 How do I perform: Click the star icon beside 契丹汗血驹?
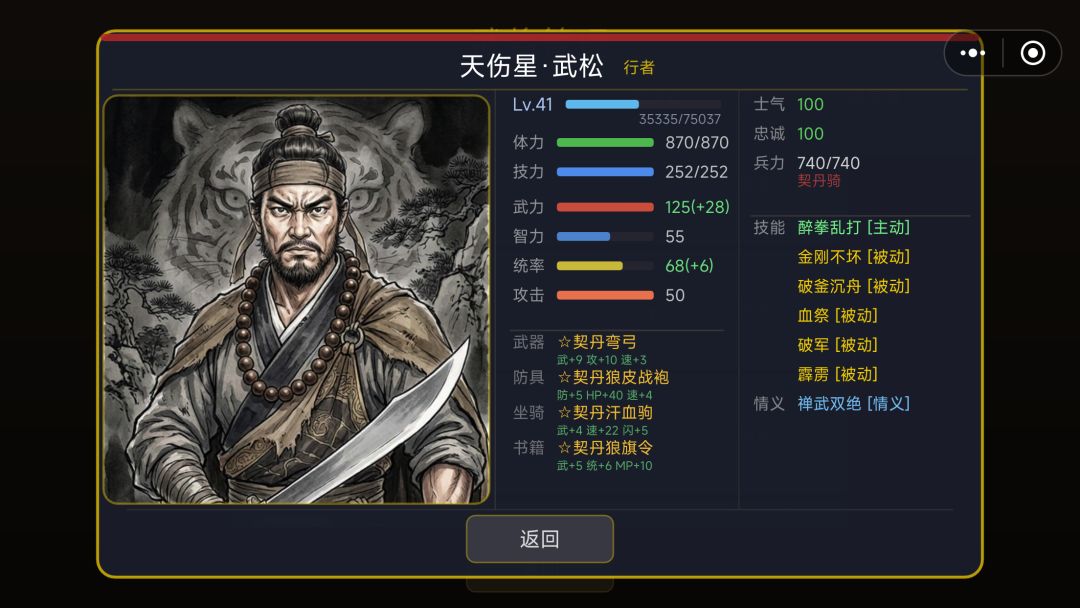[564, 412]
